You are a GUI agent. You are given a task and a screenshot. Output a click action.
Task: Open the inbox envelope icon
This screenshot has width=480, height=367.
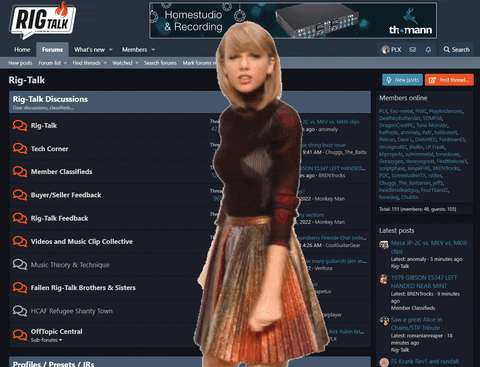(413, 50)
